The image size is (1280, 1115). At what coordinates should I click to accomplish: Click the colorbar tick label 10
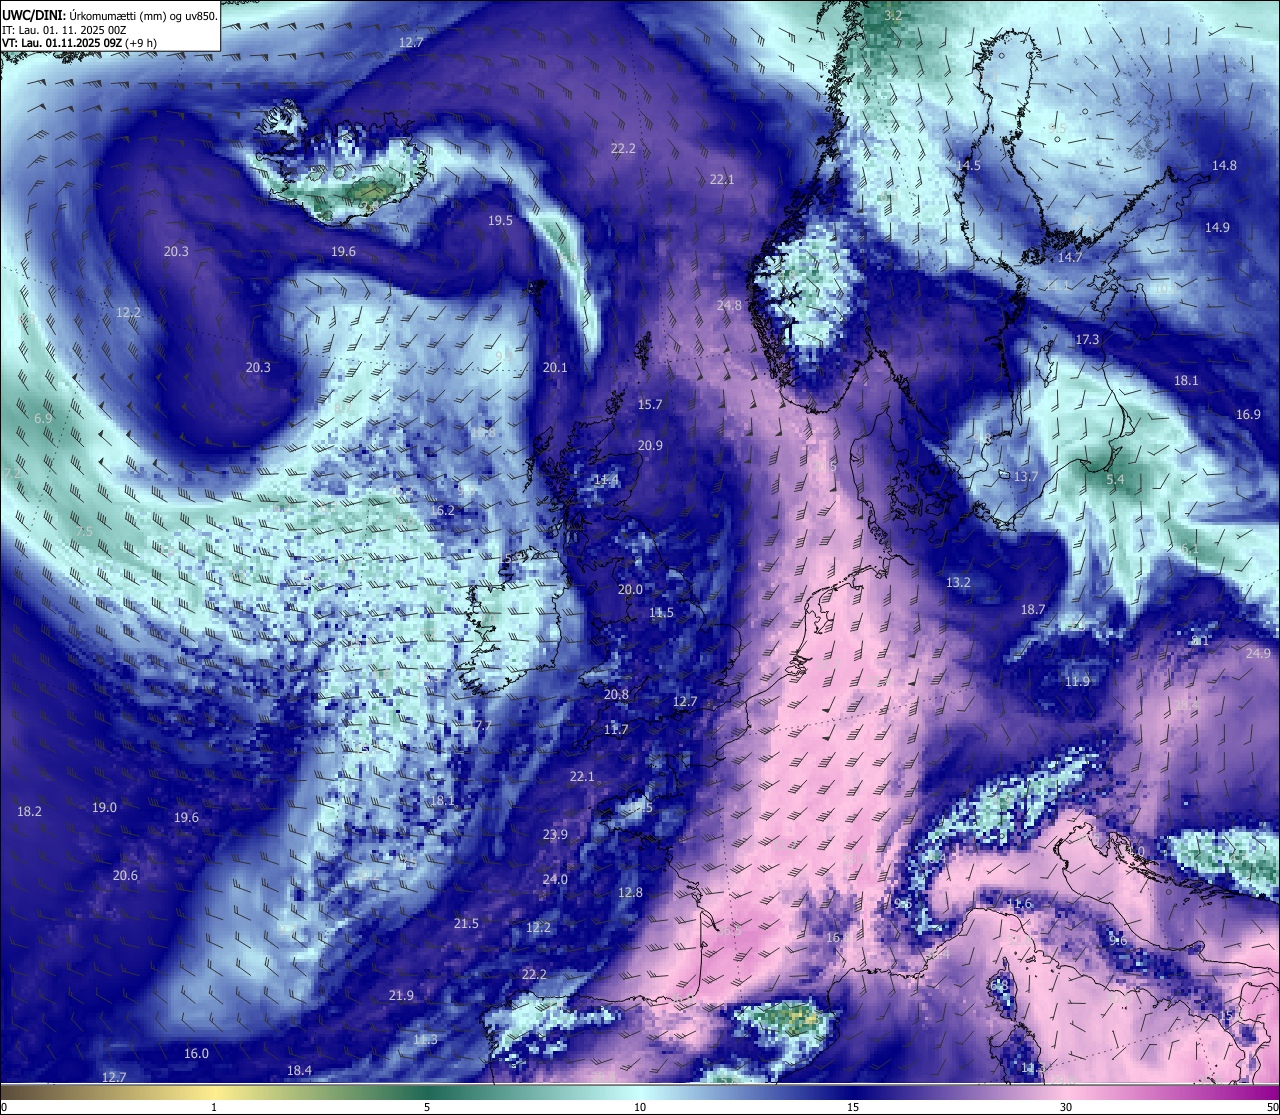640,1107
